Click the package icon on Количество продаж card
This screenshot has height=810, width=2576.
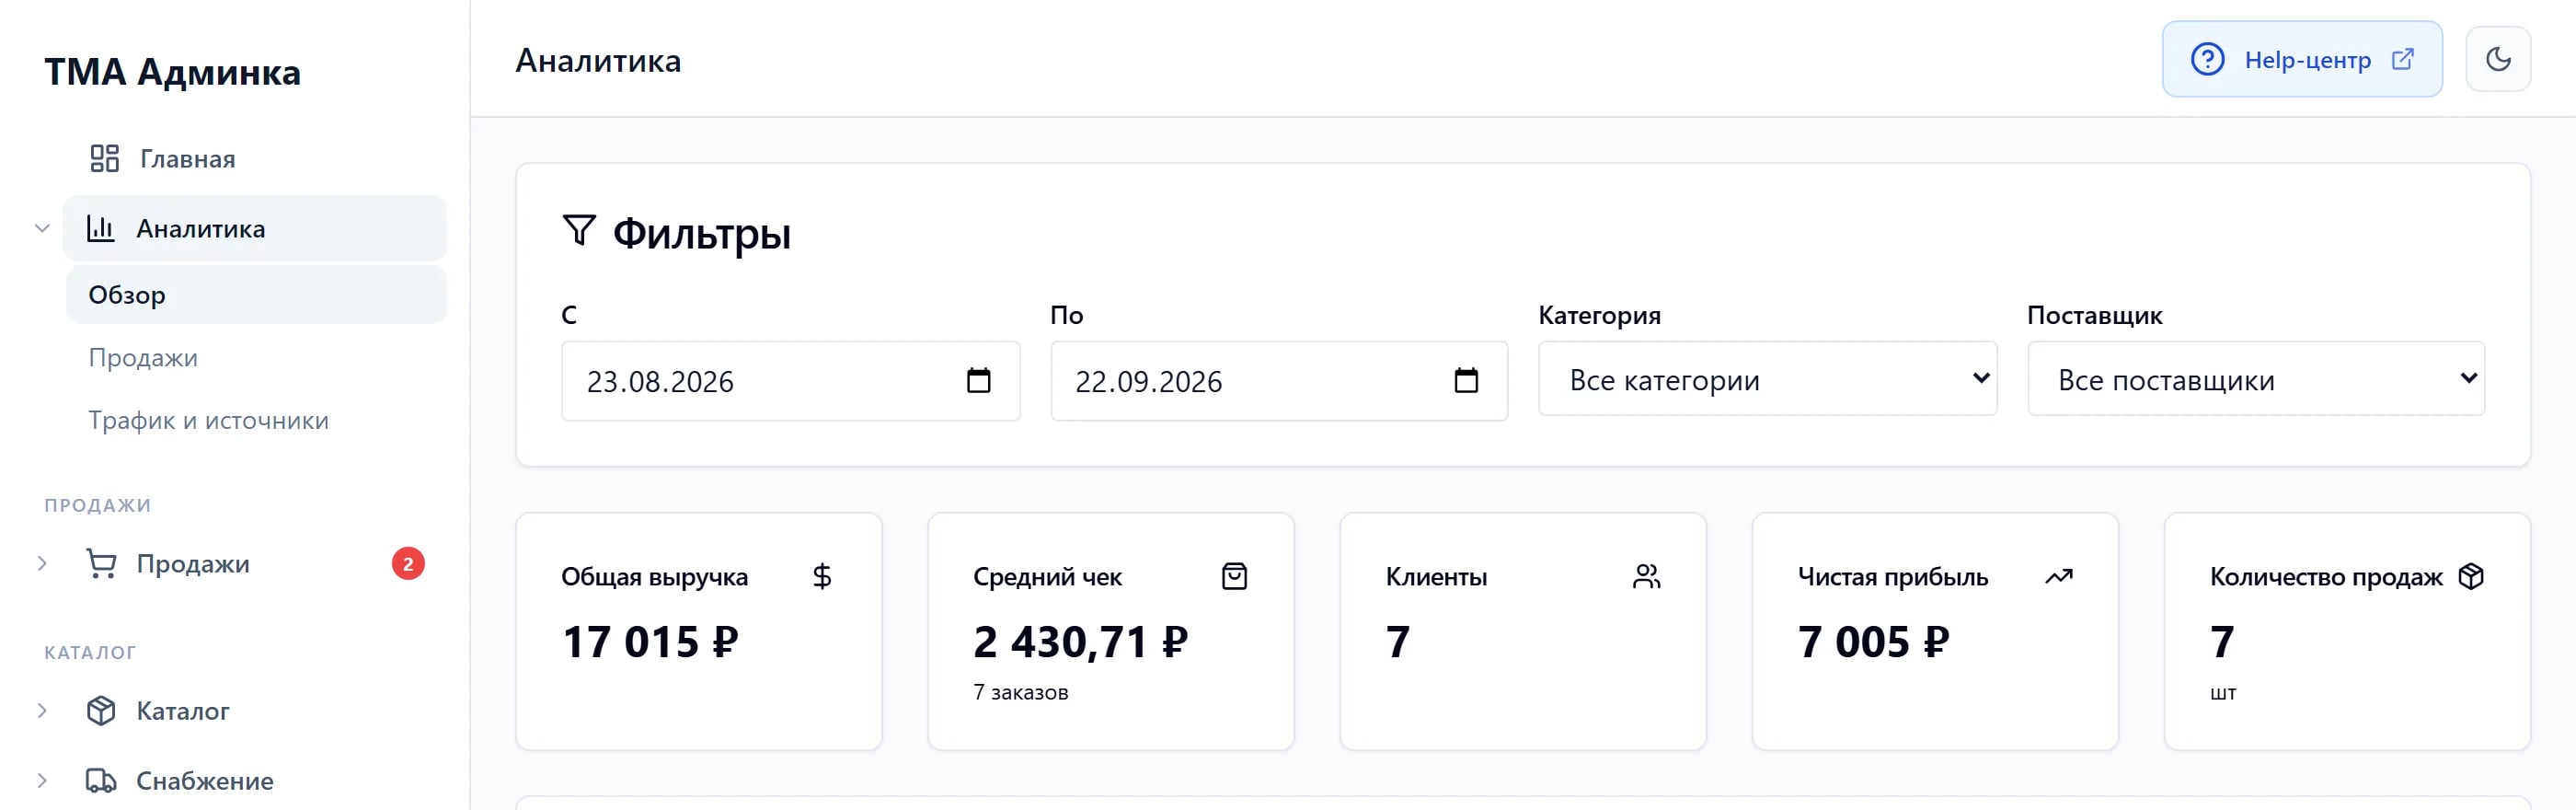pyautogui.click(x=2471, y=576)
